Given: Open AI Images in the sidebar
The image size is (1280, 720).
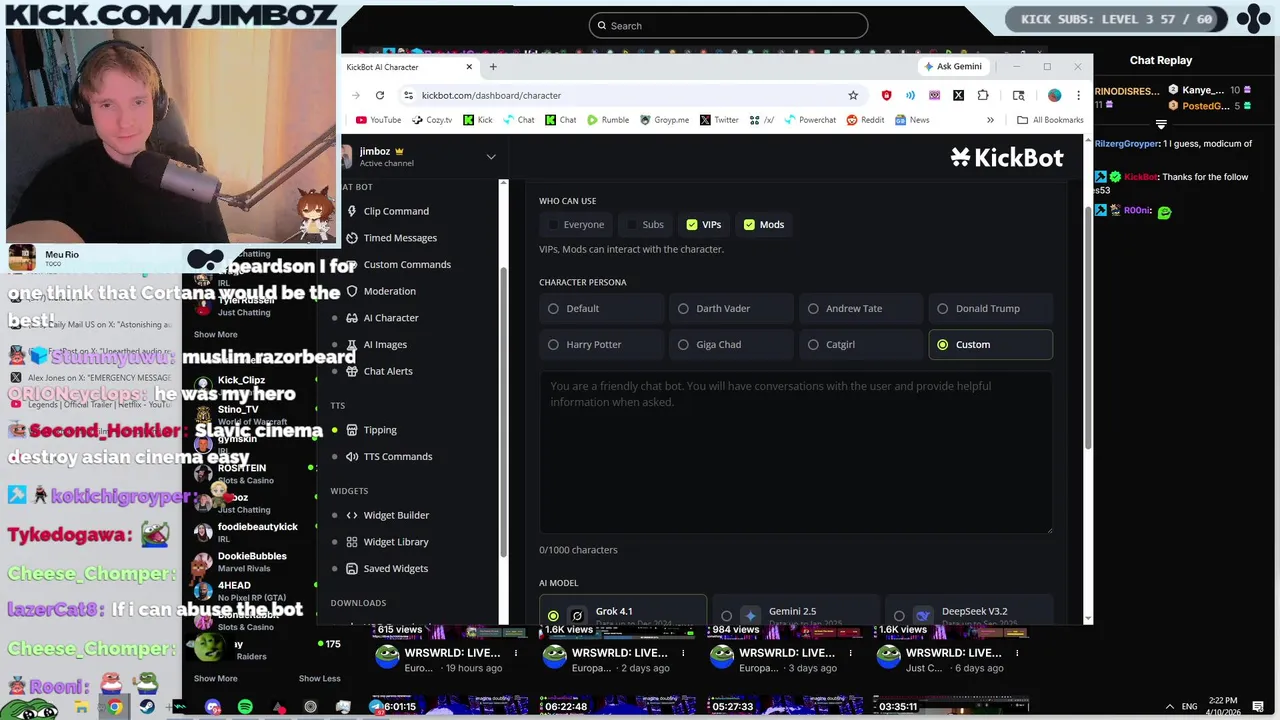Looking at the screenshot, I should pyautogui.click(x=385, y=344).
